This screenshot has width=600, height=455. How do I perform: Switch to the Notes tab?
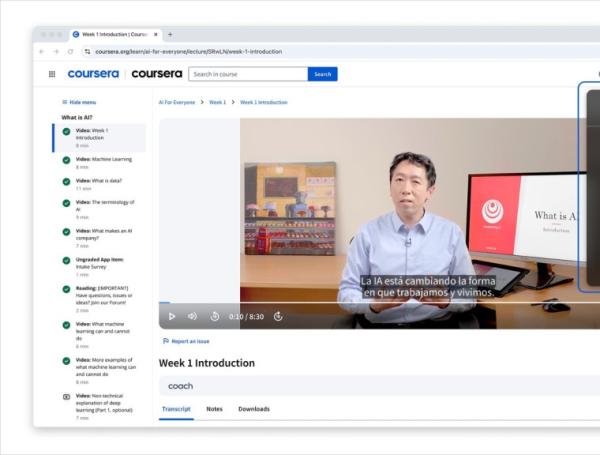(214, 409)
